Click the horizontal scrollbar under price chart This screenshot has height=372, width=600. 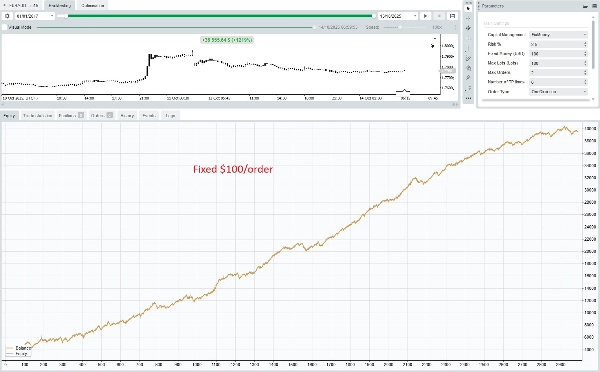click(x=230, y=104)
